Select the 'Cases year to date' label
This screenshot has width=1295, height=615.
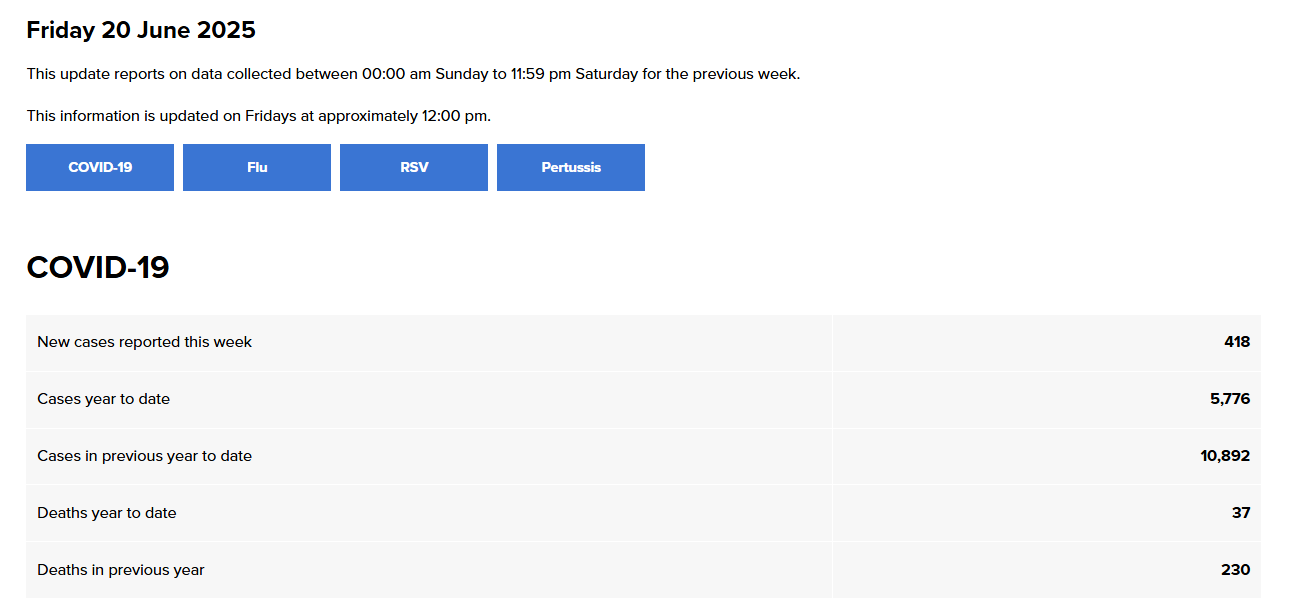click(x=104, y=399)
